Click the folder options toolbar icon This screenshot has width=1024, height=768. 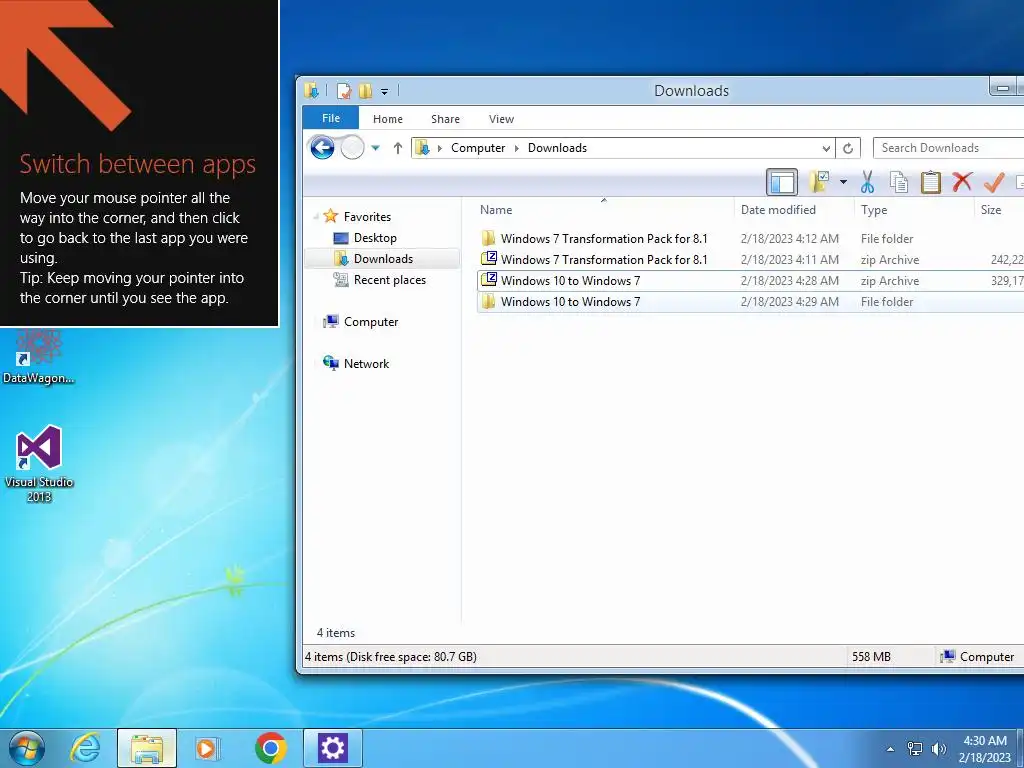click(x=819, y=182)
